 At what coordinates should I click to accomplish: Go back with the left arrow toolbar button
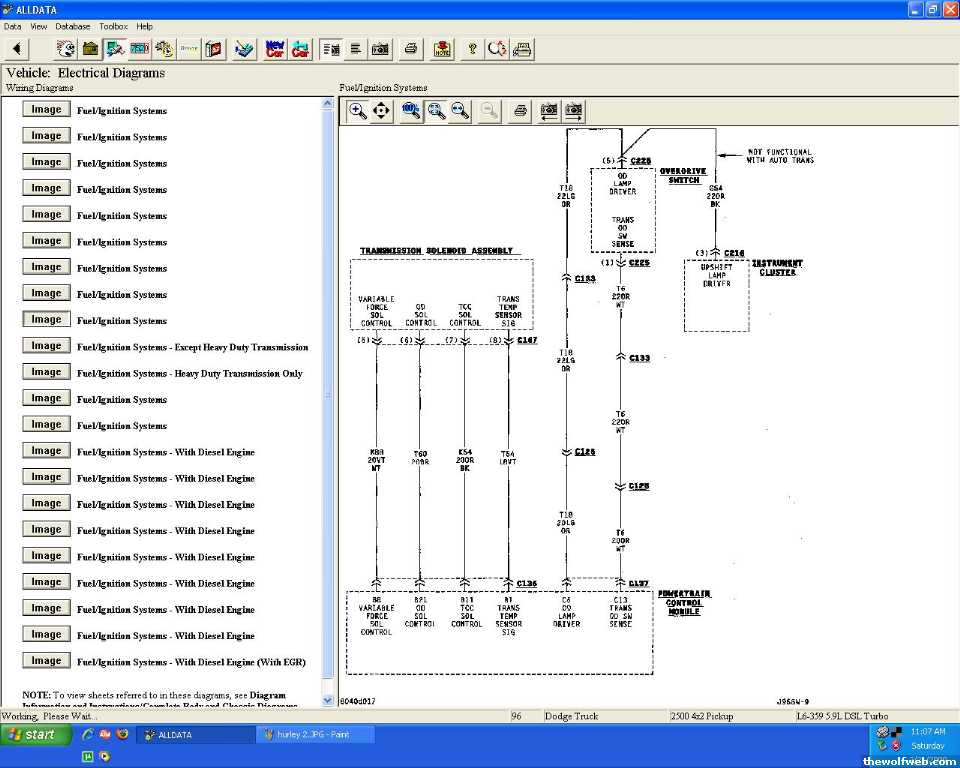click(x=17, y=48)
